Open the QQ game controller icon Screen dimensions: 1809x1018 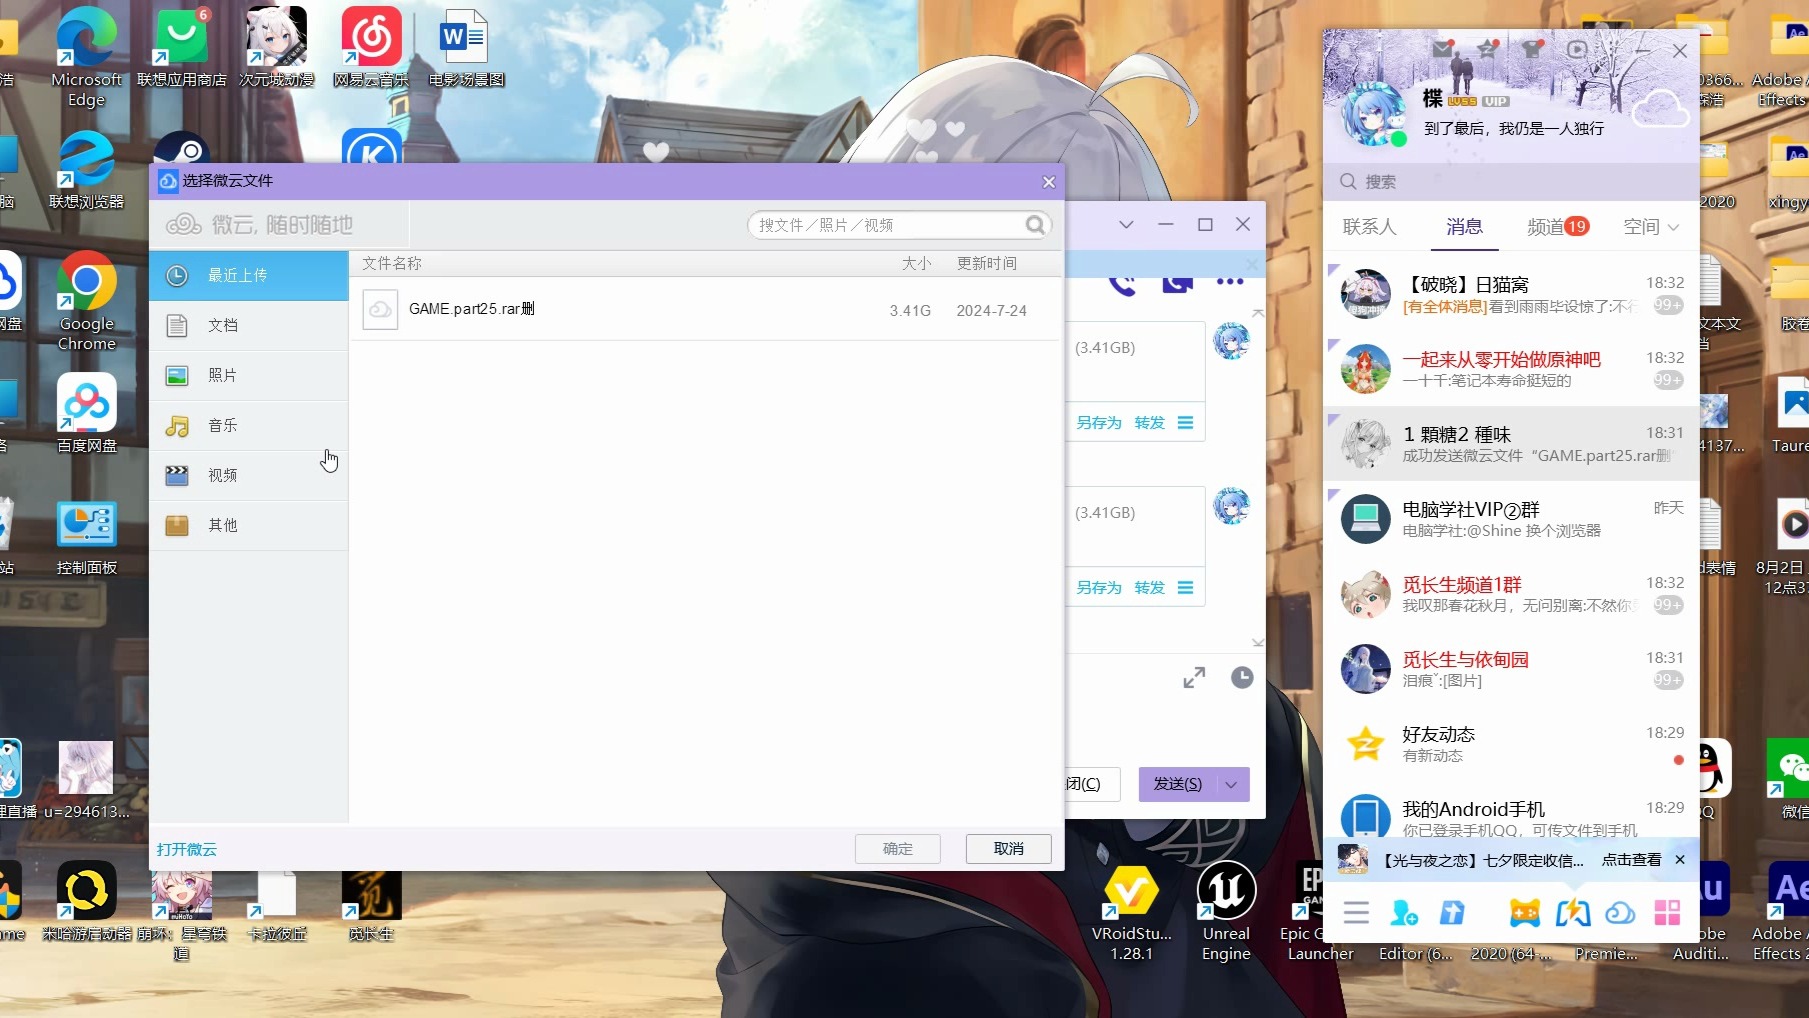[x=1524, y=912]
